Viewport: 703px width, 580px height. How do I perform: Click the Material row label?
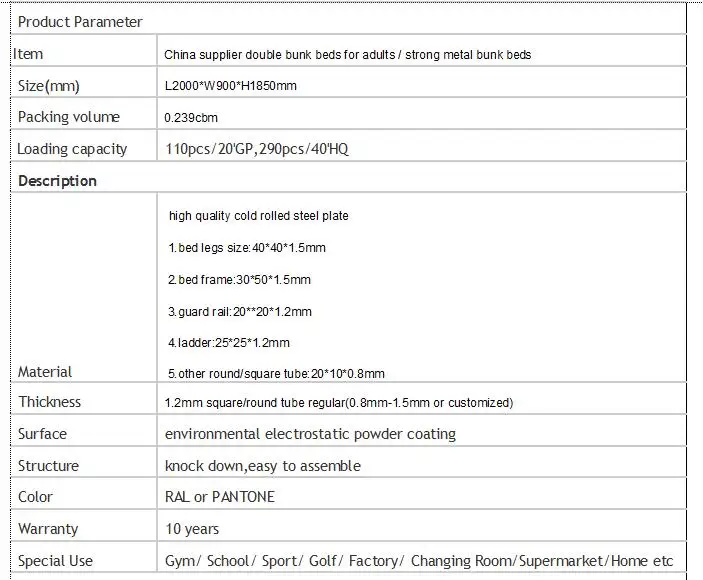point(45,372)
